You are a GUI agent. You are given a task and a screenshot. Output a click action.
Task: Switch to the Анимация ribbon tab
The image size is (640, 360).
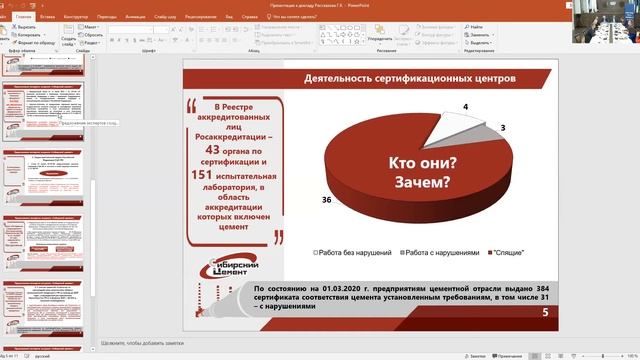pos(135,17)
